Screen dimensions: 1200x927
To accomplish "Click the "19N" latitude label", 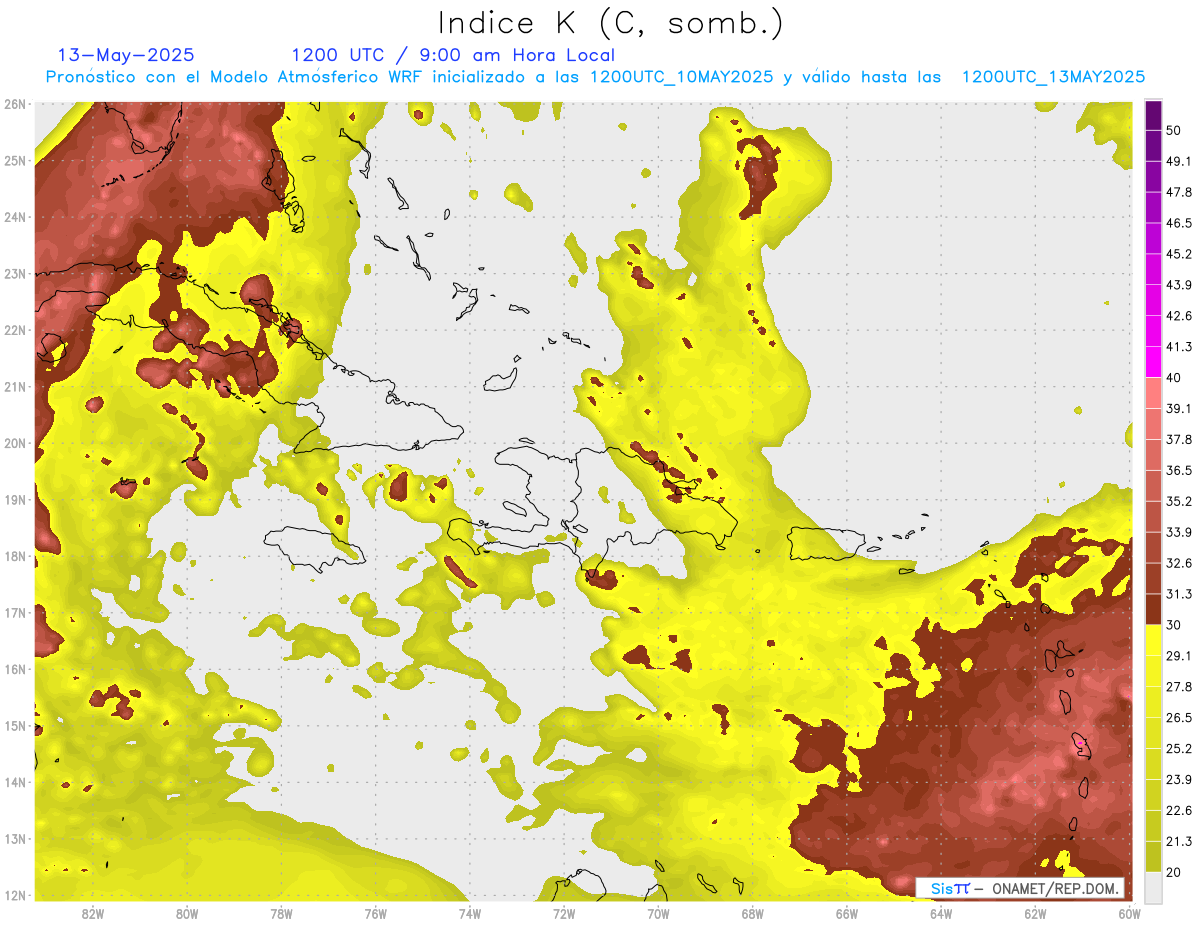I will tap(15, 499).
